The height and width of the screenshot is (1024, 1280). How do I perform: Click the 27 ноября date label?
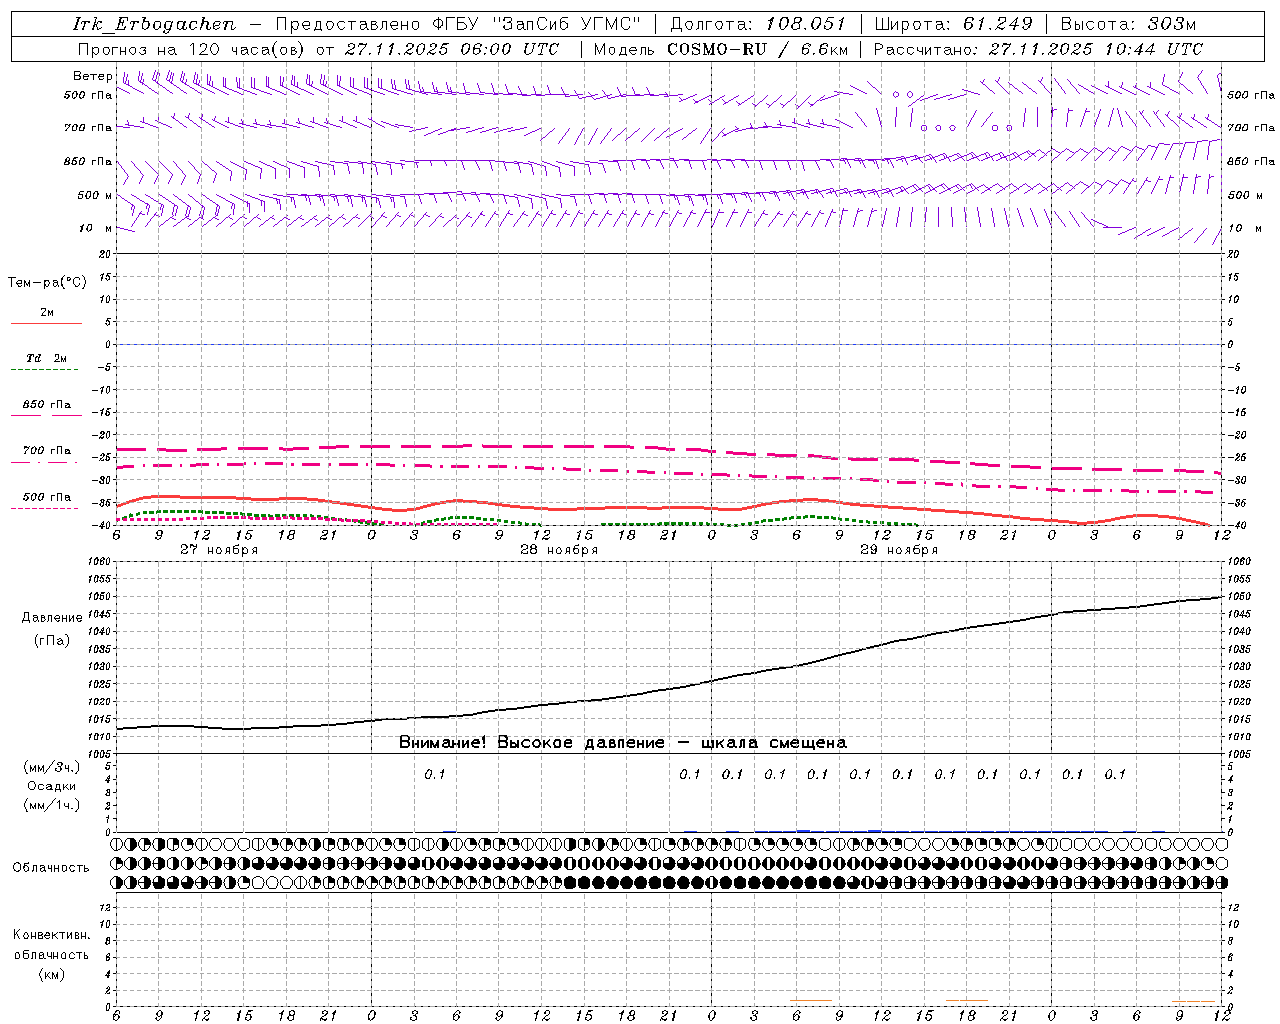219,550
